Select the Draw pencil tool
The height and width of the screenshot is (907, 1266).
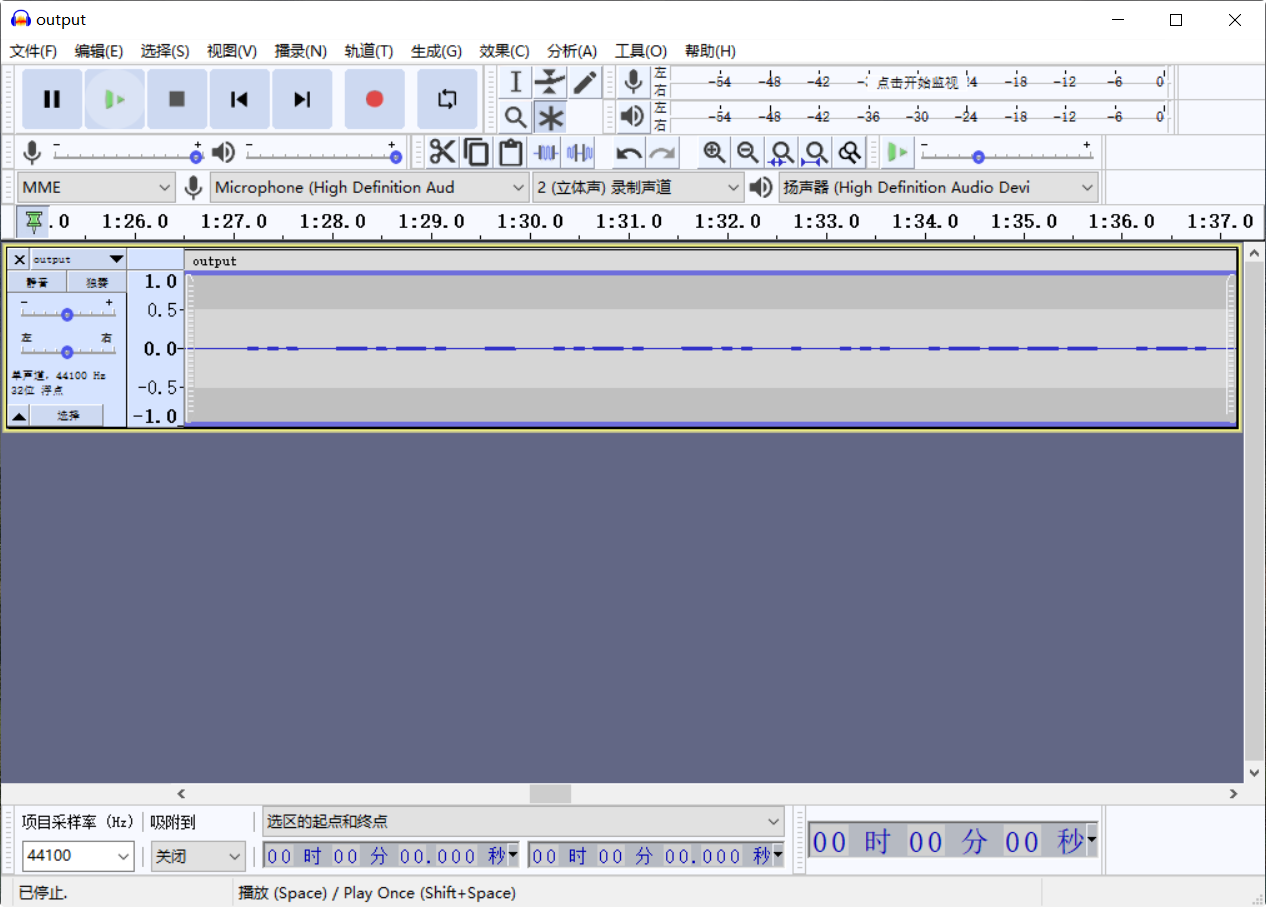tap(585, 83)
